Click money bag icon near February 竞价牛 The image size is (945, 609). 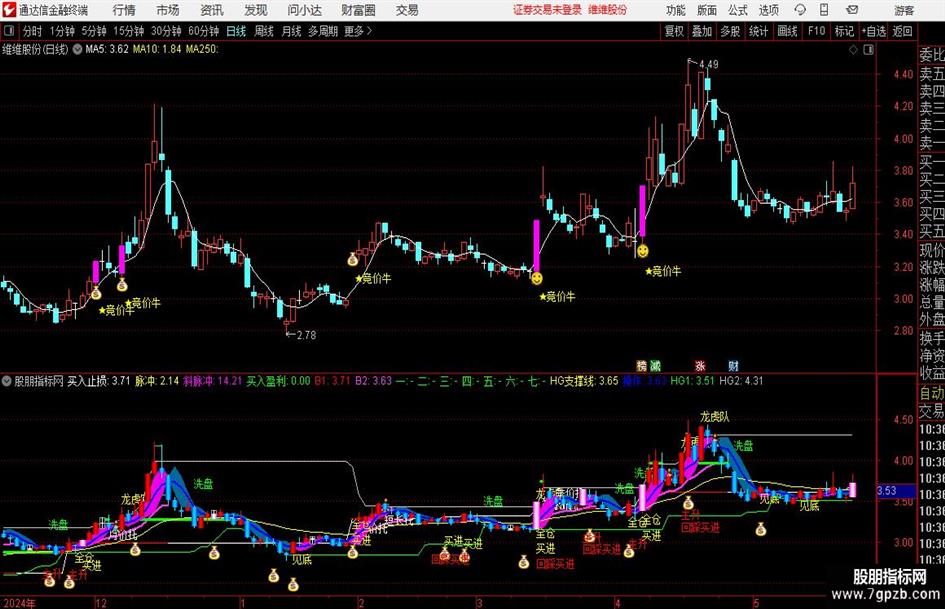pos(353,260)
